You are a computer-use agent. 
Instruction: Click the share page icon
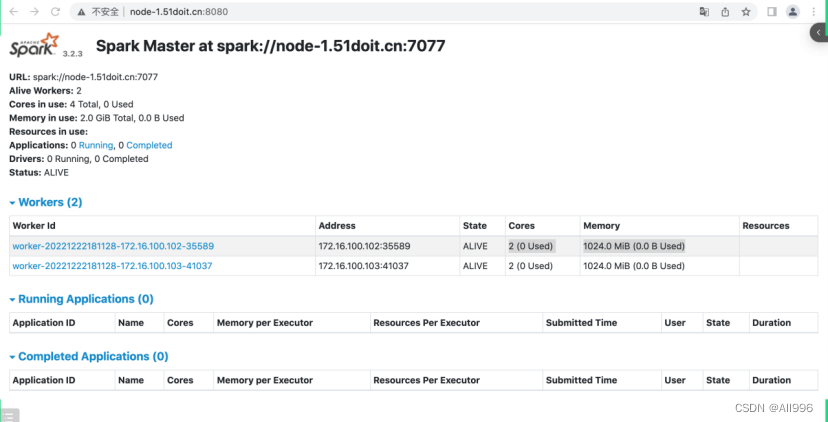[x=725, y=12]
